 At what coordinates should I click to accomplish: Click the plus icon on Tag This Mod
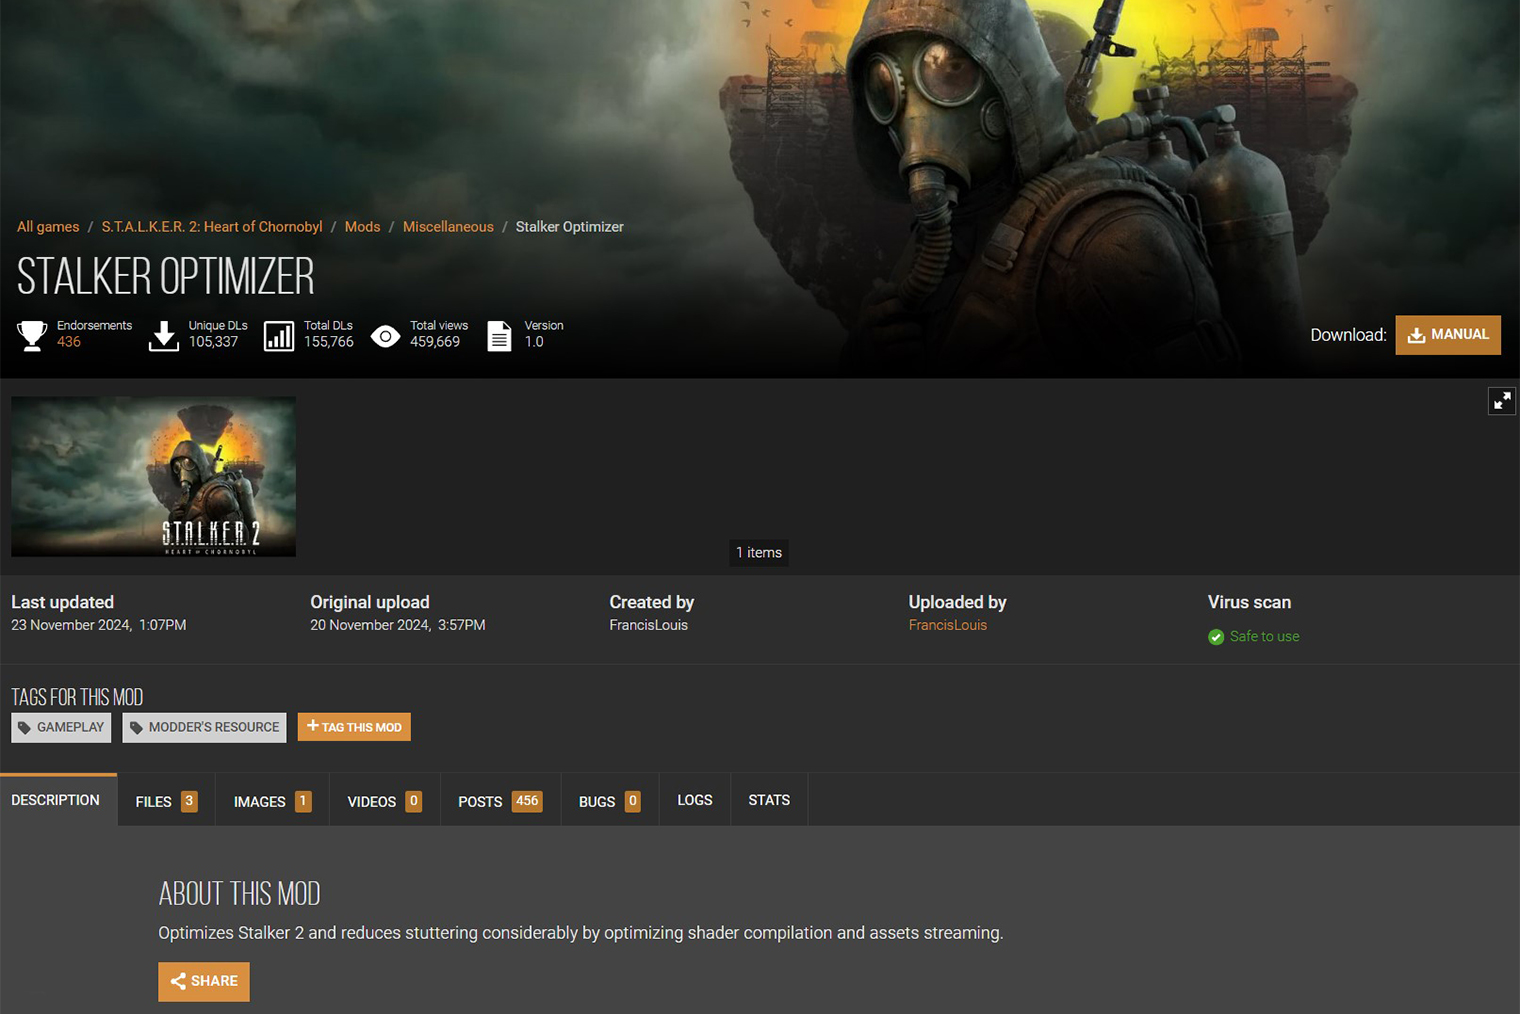coord(312,726)
